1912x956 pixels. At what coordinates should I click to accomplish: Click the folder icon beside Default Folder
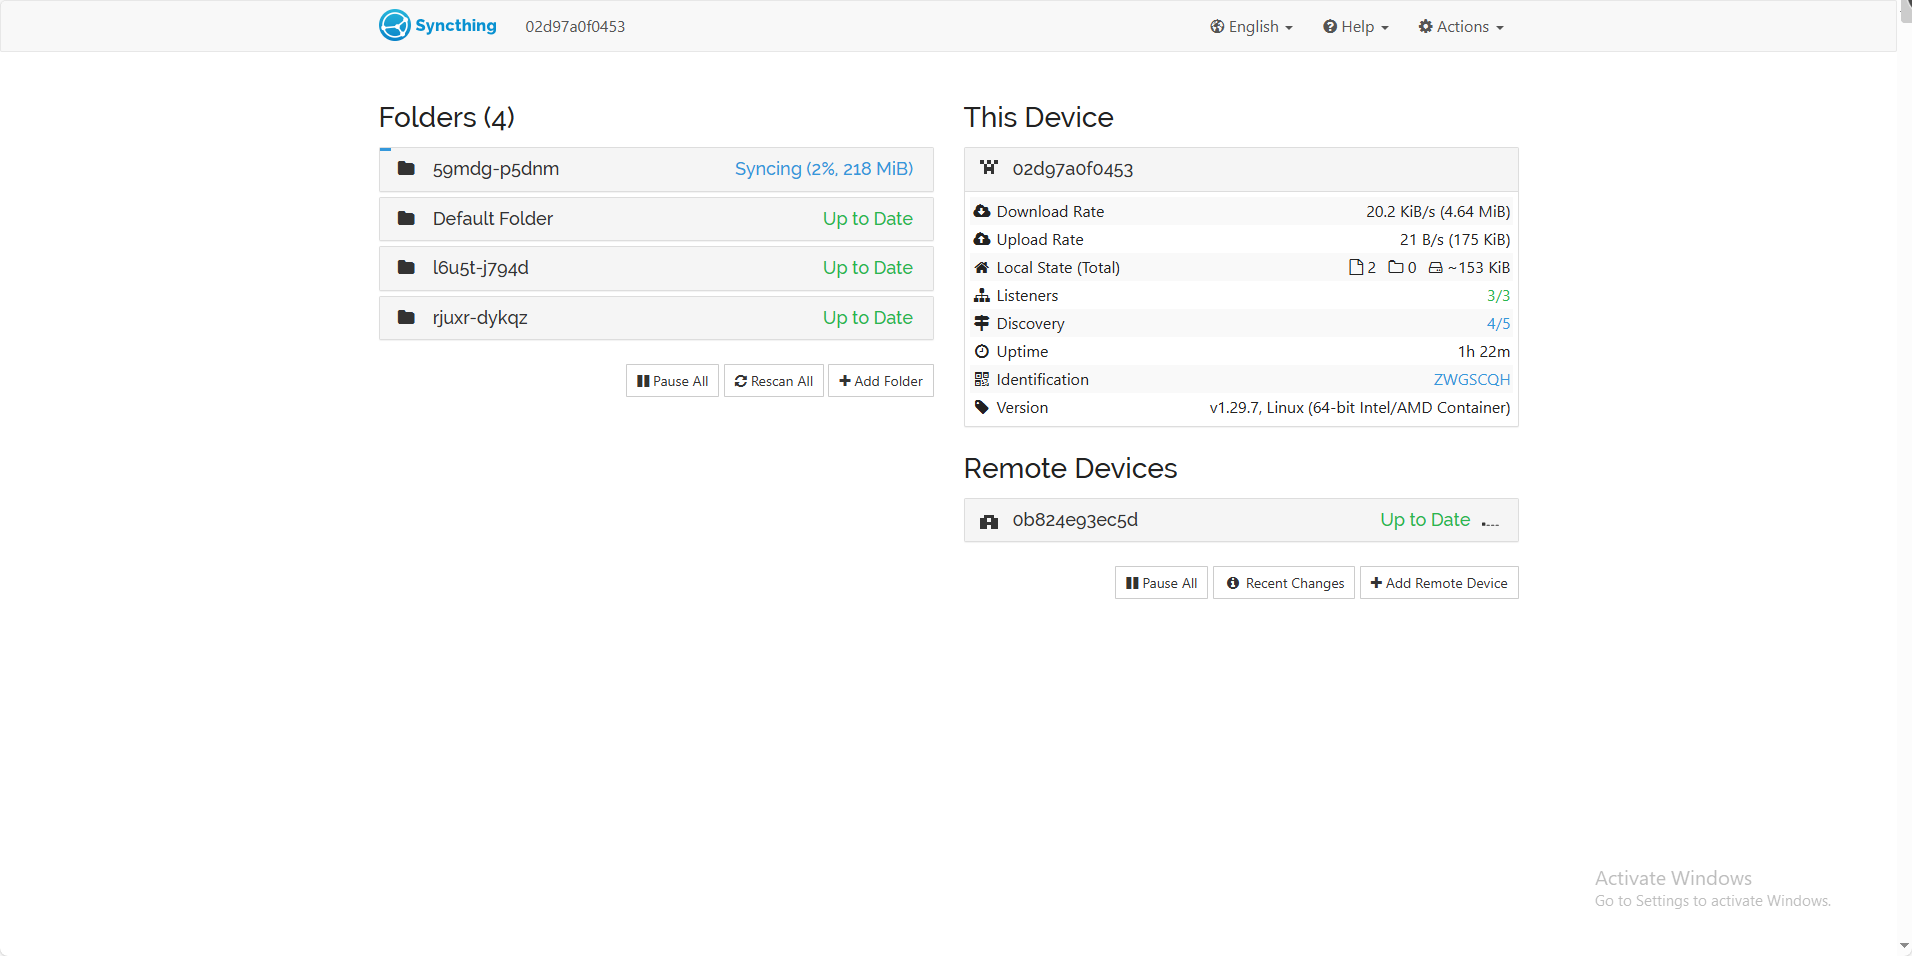(406, 218)
